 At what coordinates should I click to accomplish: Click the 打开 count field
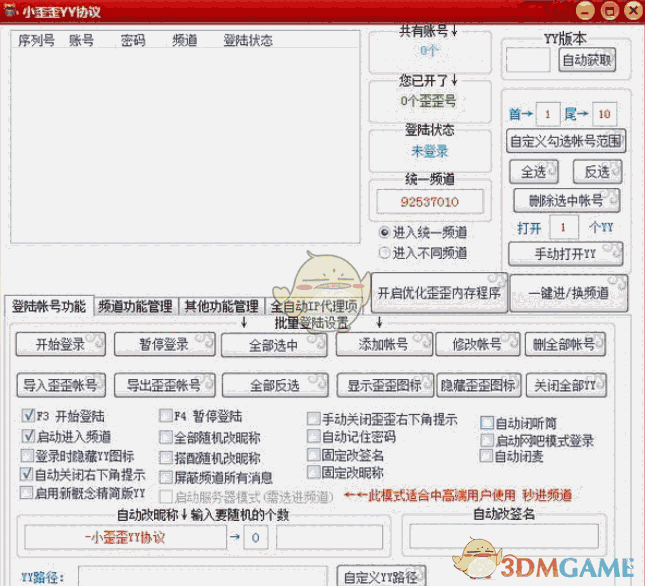tap(563, 227)
